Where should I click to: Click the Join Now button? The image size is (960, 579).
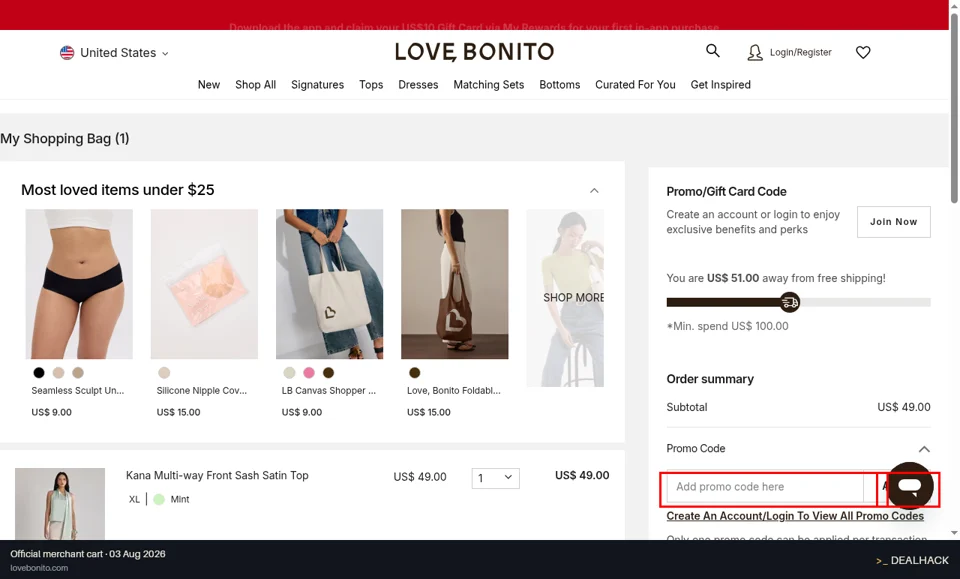(893, 222)
